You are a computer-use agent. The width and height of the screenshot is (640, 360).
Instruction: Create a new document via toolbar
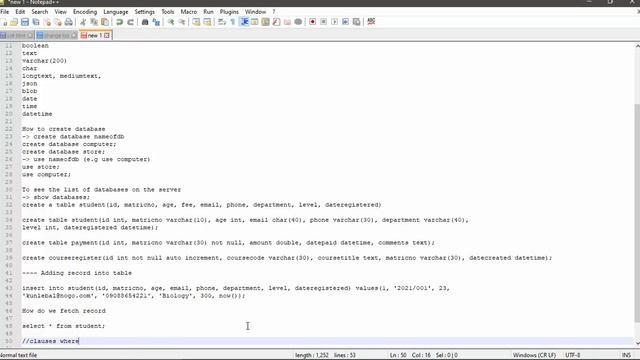(4, 22)
